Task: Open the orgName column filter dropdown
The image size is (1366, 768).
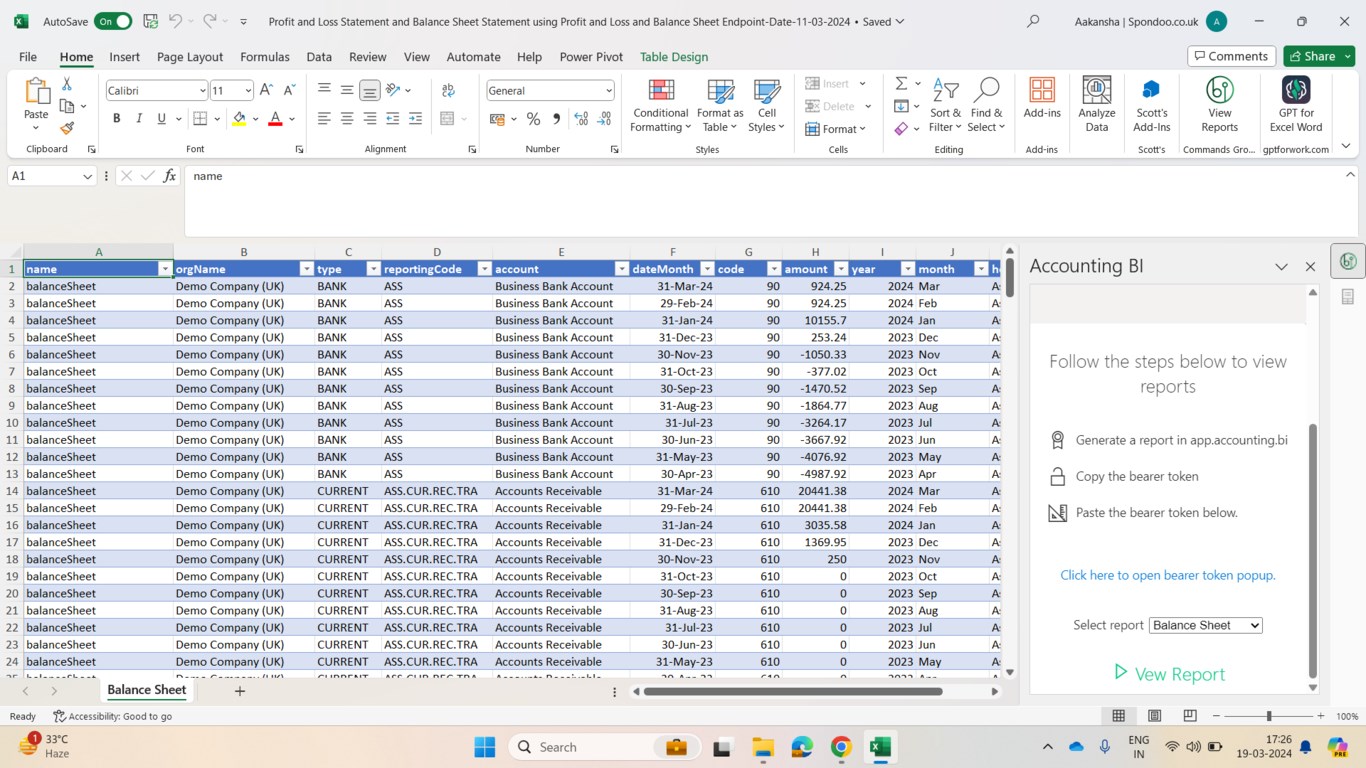Action: tap(306, 269)
